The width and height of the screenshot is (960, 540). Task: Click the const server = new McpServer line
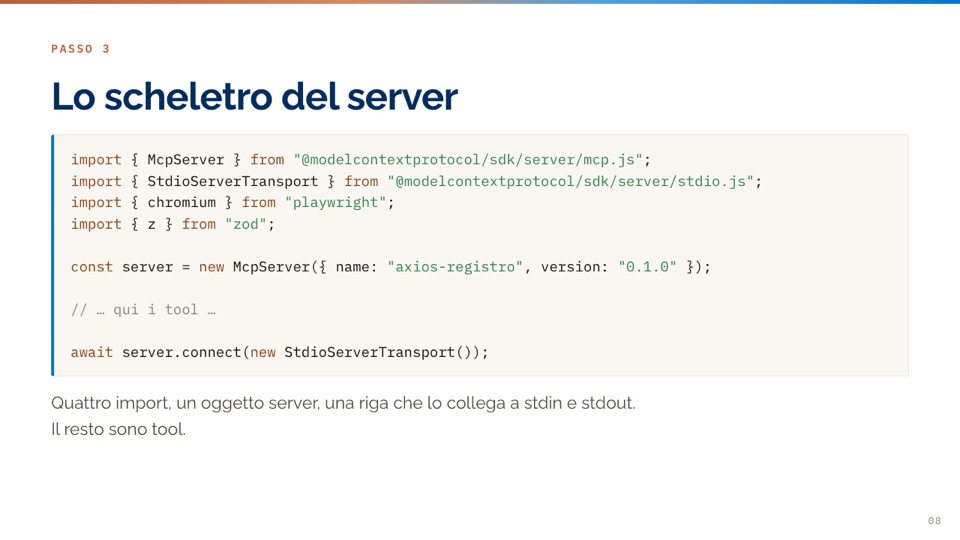coord(391,267)
